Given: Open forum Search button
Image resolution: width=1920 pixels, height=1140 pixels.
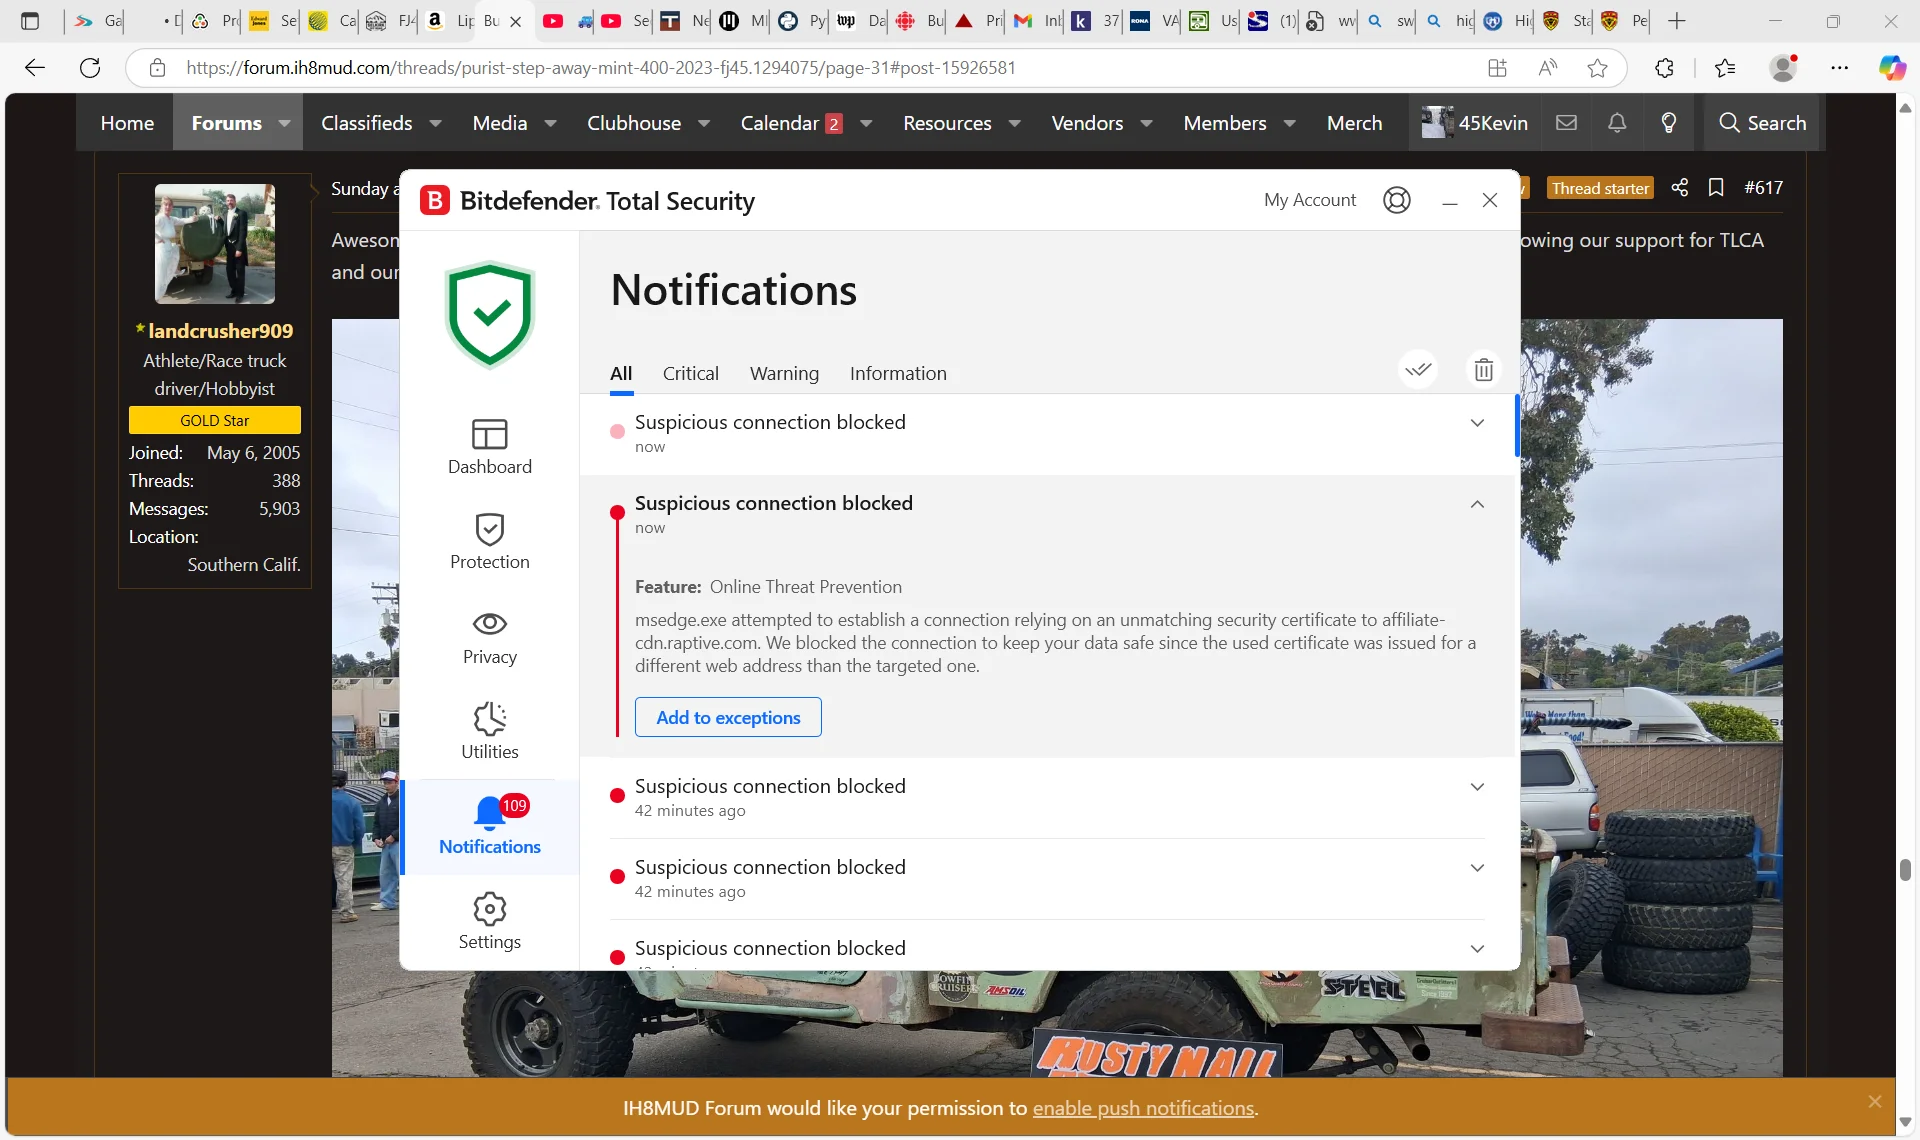Looking at the screenshot, I should (x=1762, y=122).
